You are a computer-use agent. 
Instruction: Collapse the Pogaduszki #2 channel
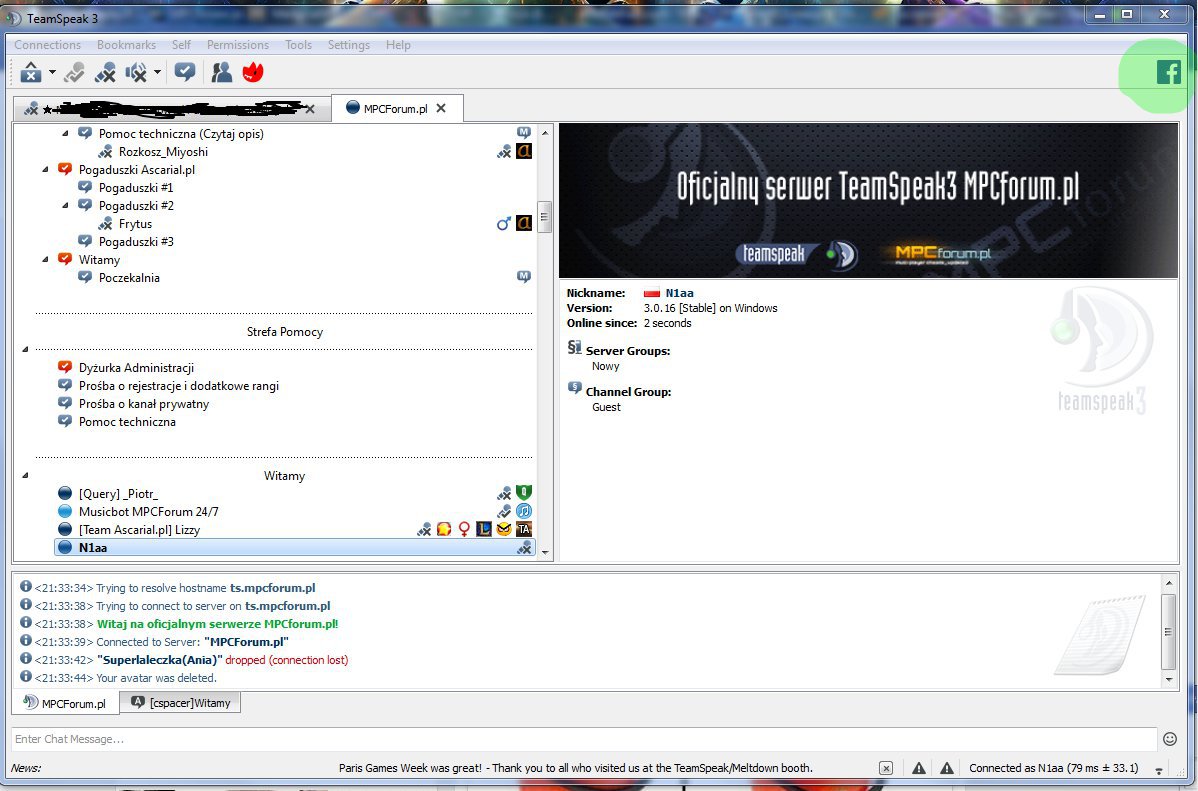pyautogui.click(x=65, y=206)
